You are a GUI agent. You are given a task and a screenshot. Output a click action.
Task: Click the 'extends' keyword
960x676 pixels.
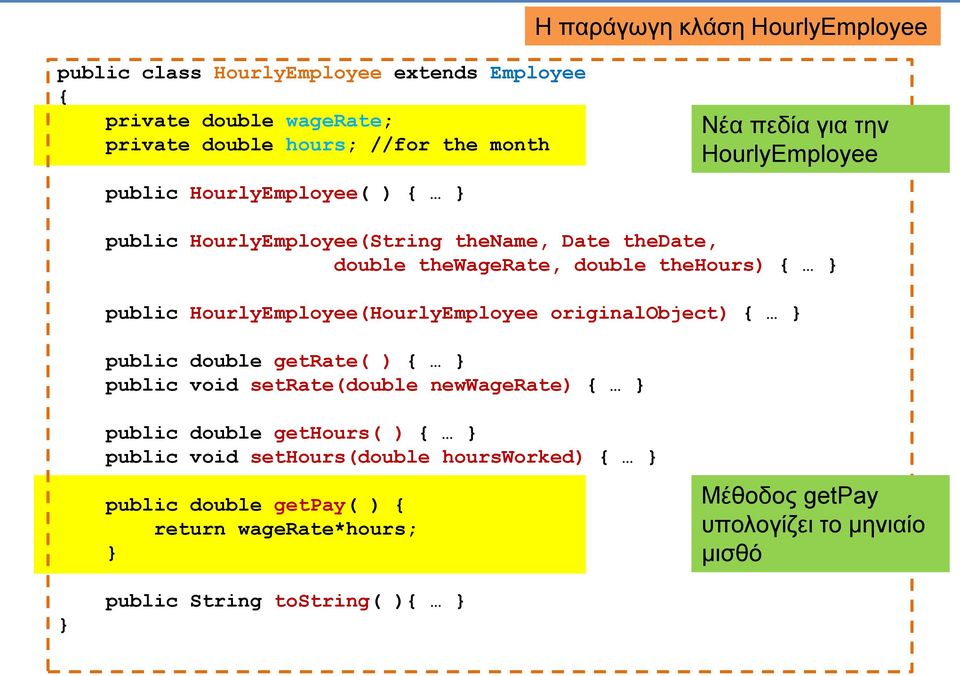coord(435,73)
